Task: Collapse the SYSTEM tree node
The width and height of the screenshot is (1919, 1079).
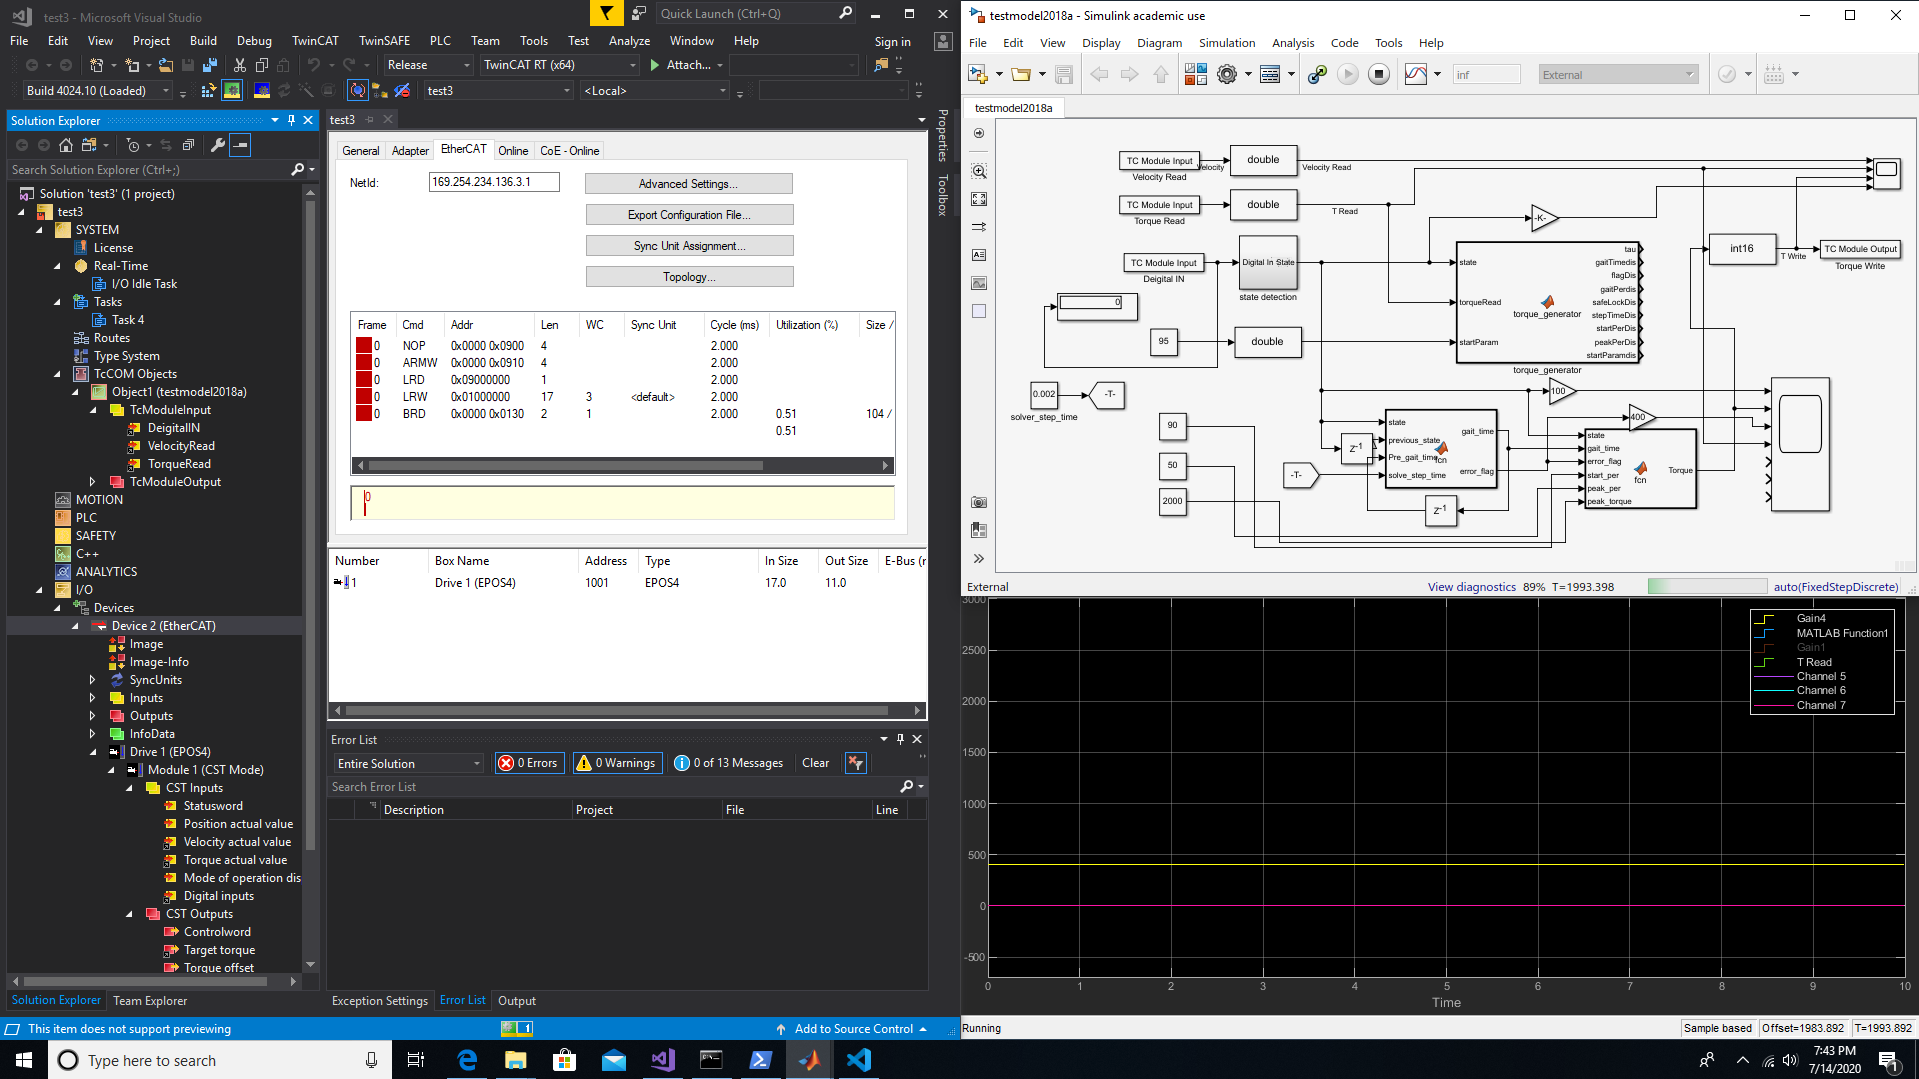Action: tap(39, 230)
